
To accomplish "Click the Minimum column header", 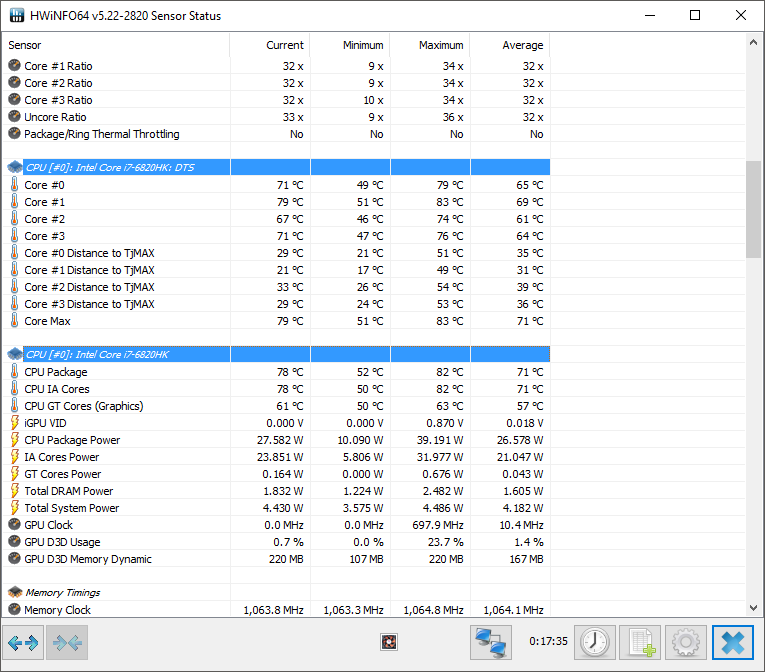I will click(x=350, y=45).
